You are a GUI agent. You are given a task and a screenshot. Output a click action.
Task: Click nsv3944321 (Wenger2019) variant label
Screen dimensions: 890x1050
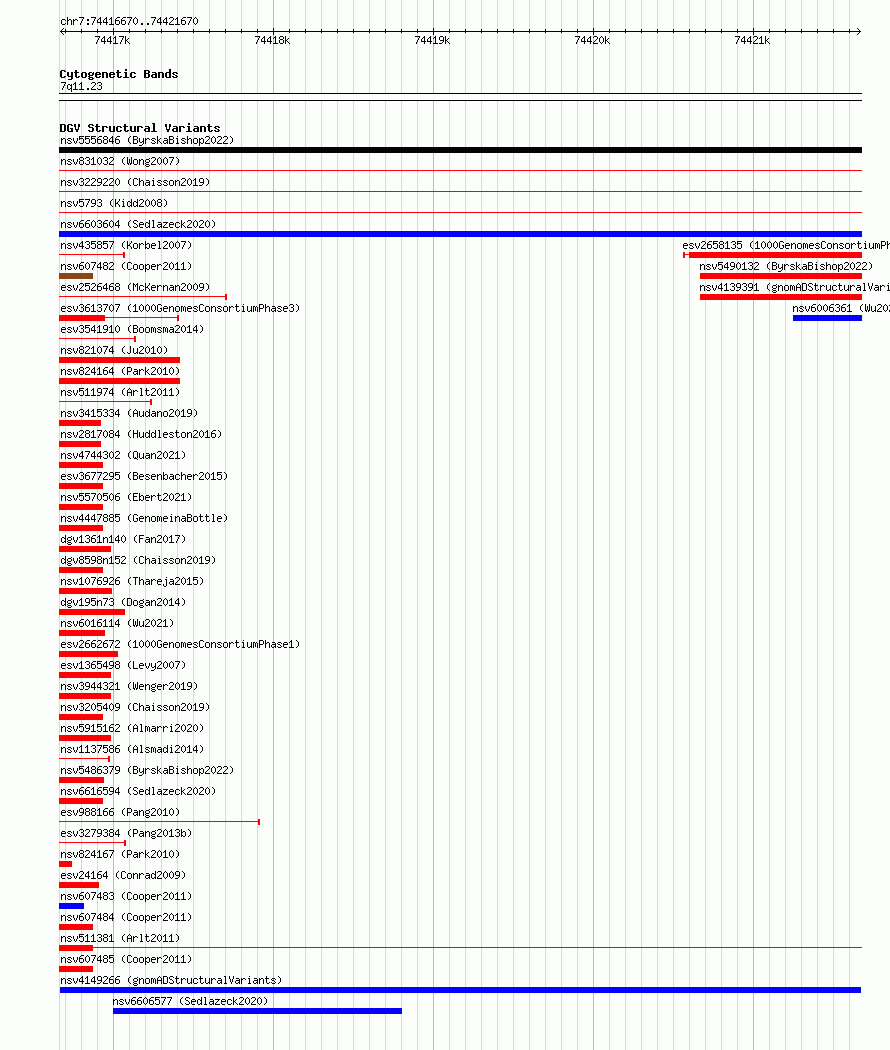click(129, 686)
